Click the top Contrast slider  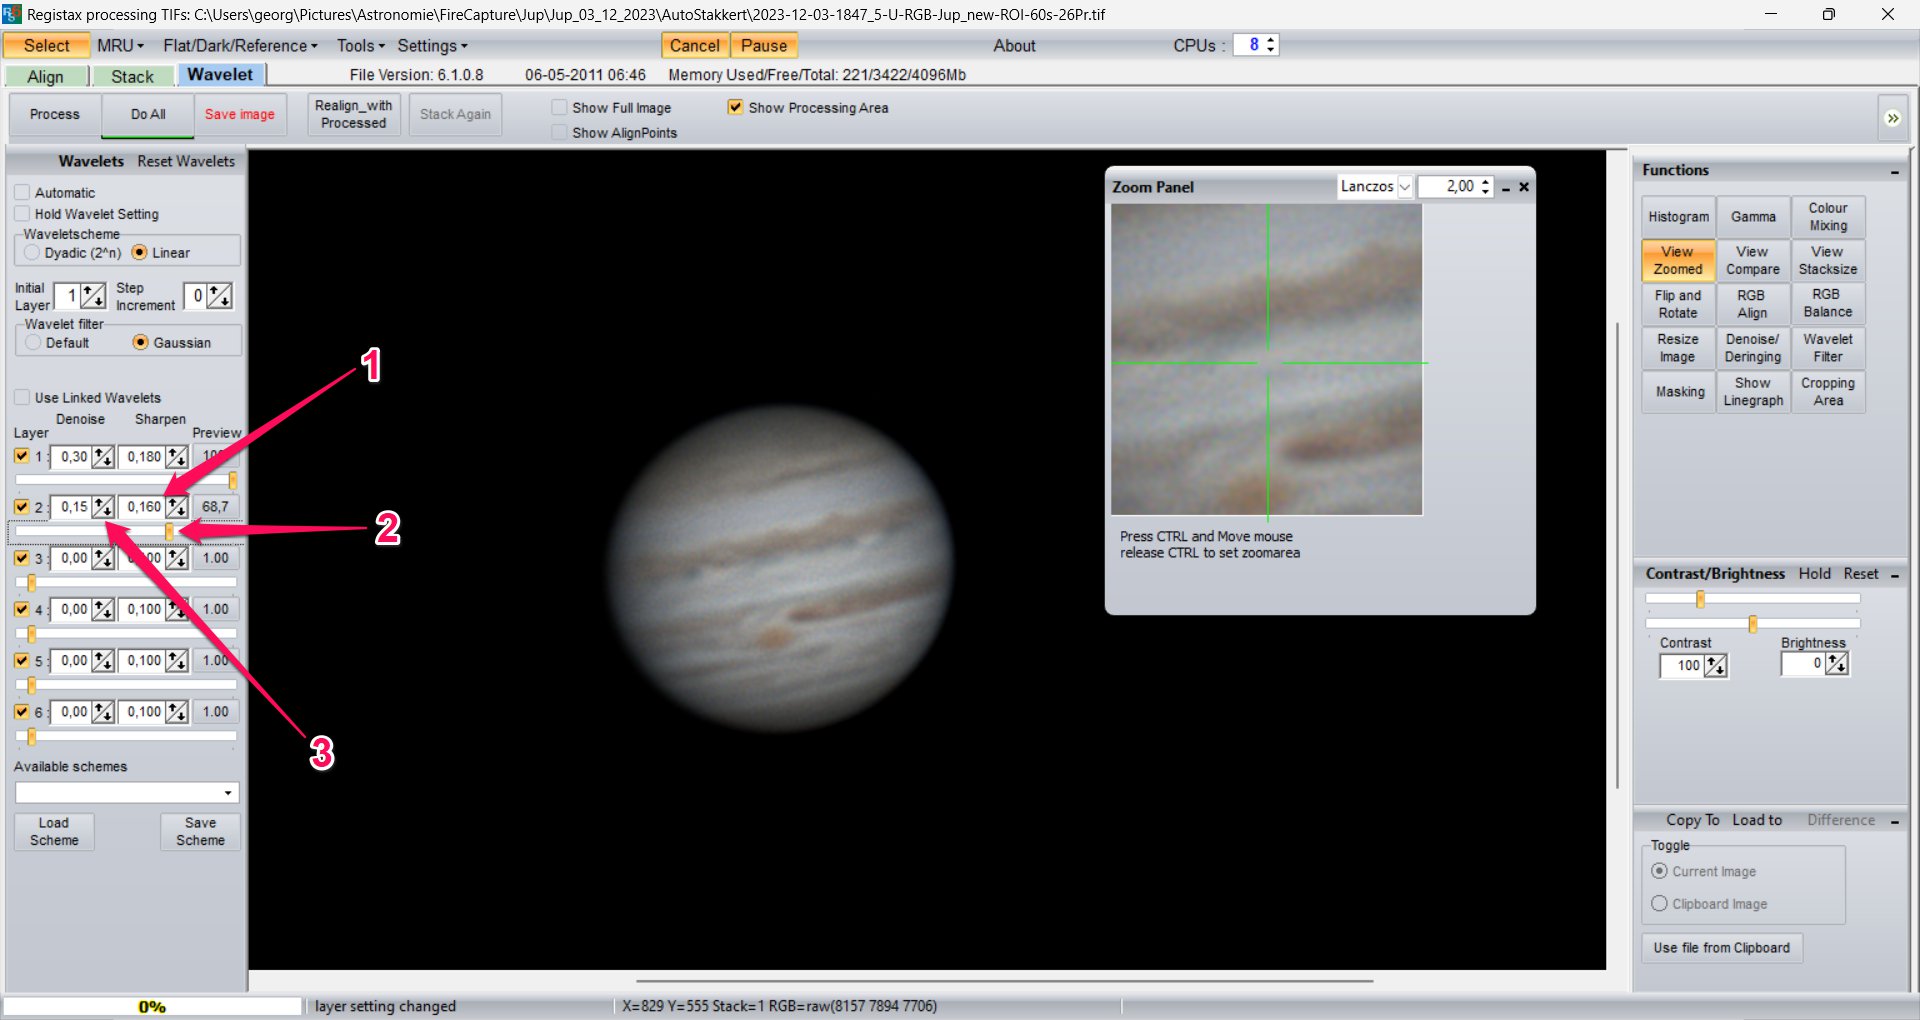tap(1752, 599)
